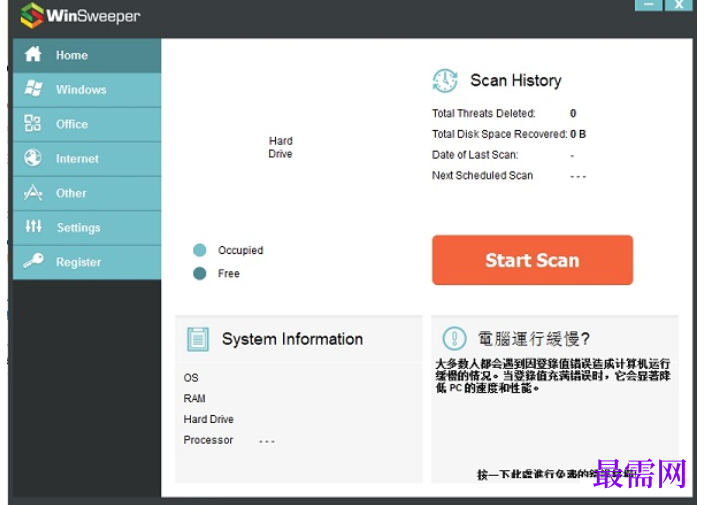The height and width of the screenshot is (505, 705).
Task: Open the Windows cleaning section
Action: (87, 90)
